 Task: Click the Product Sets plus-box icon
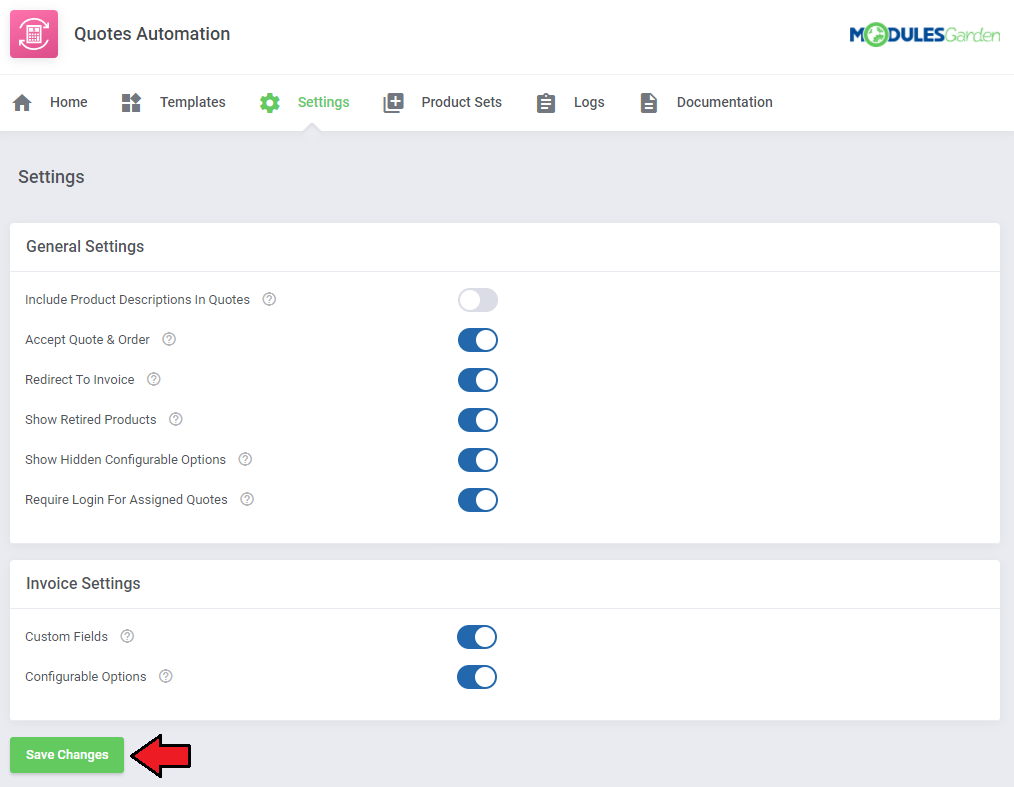click(x=393, y=103)
